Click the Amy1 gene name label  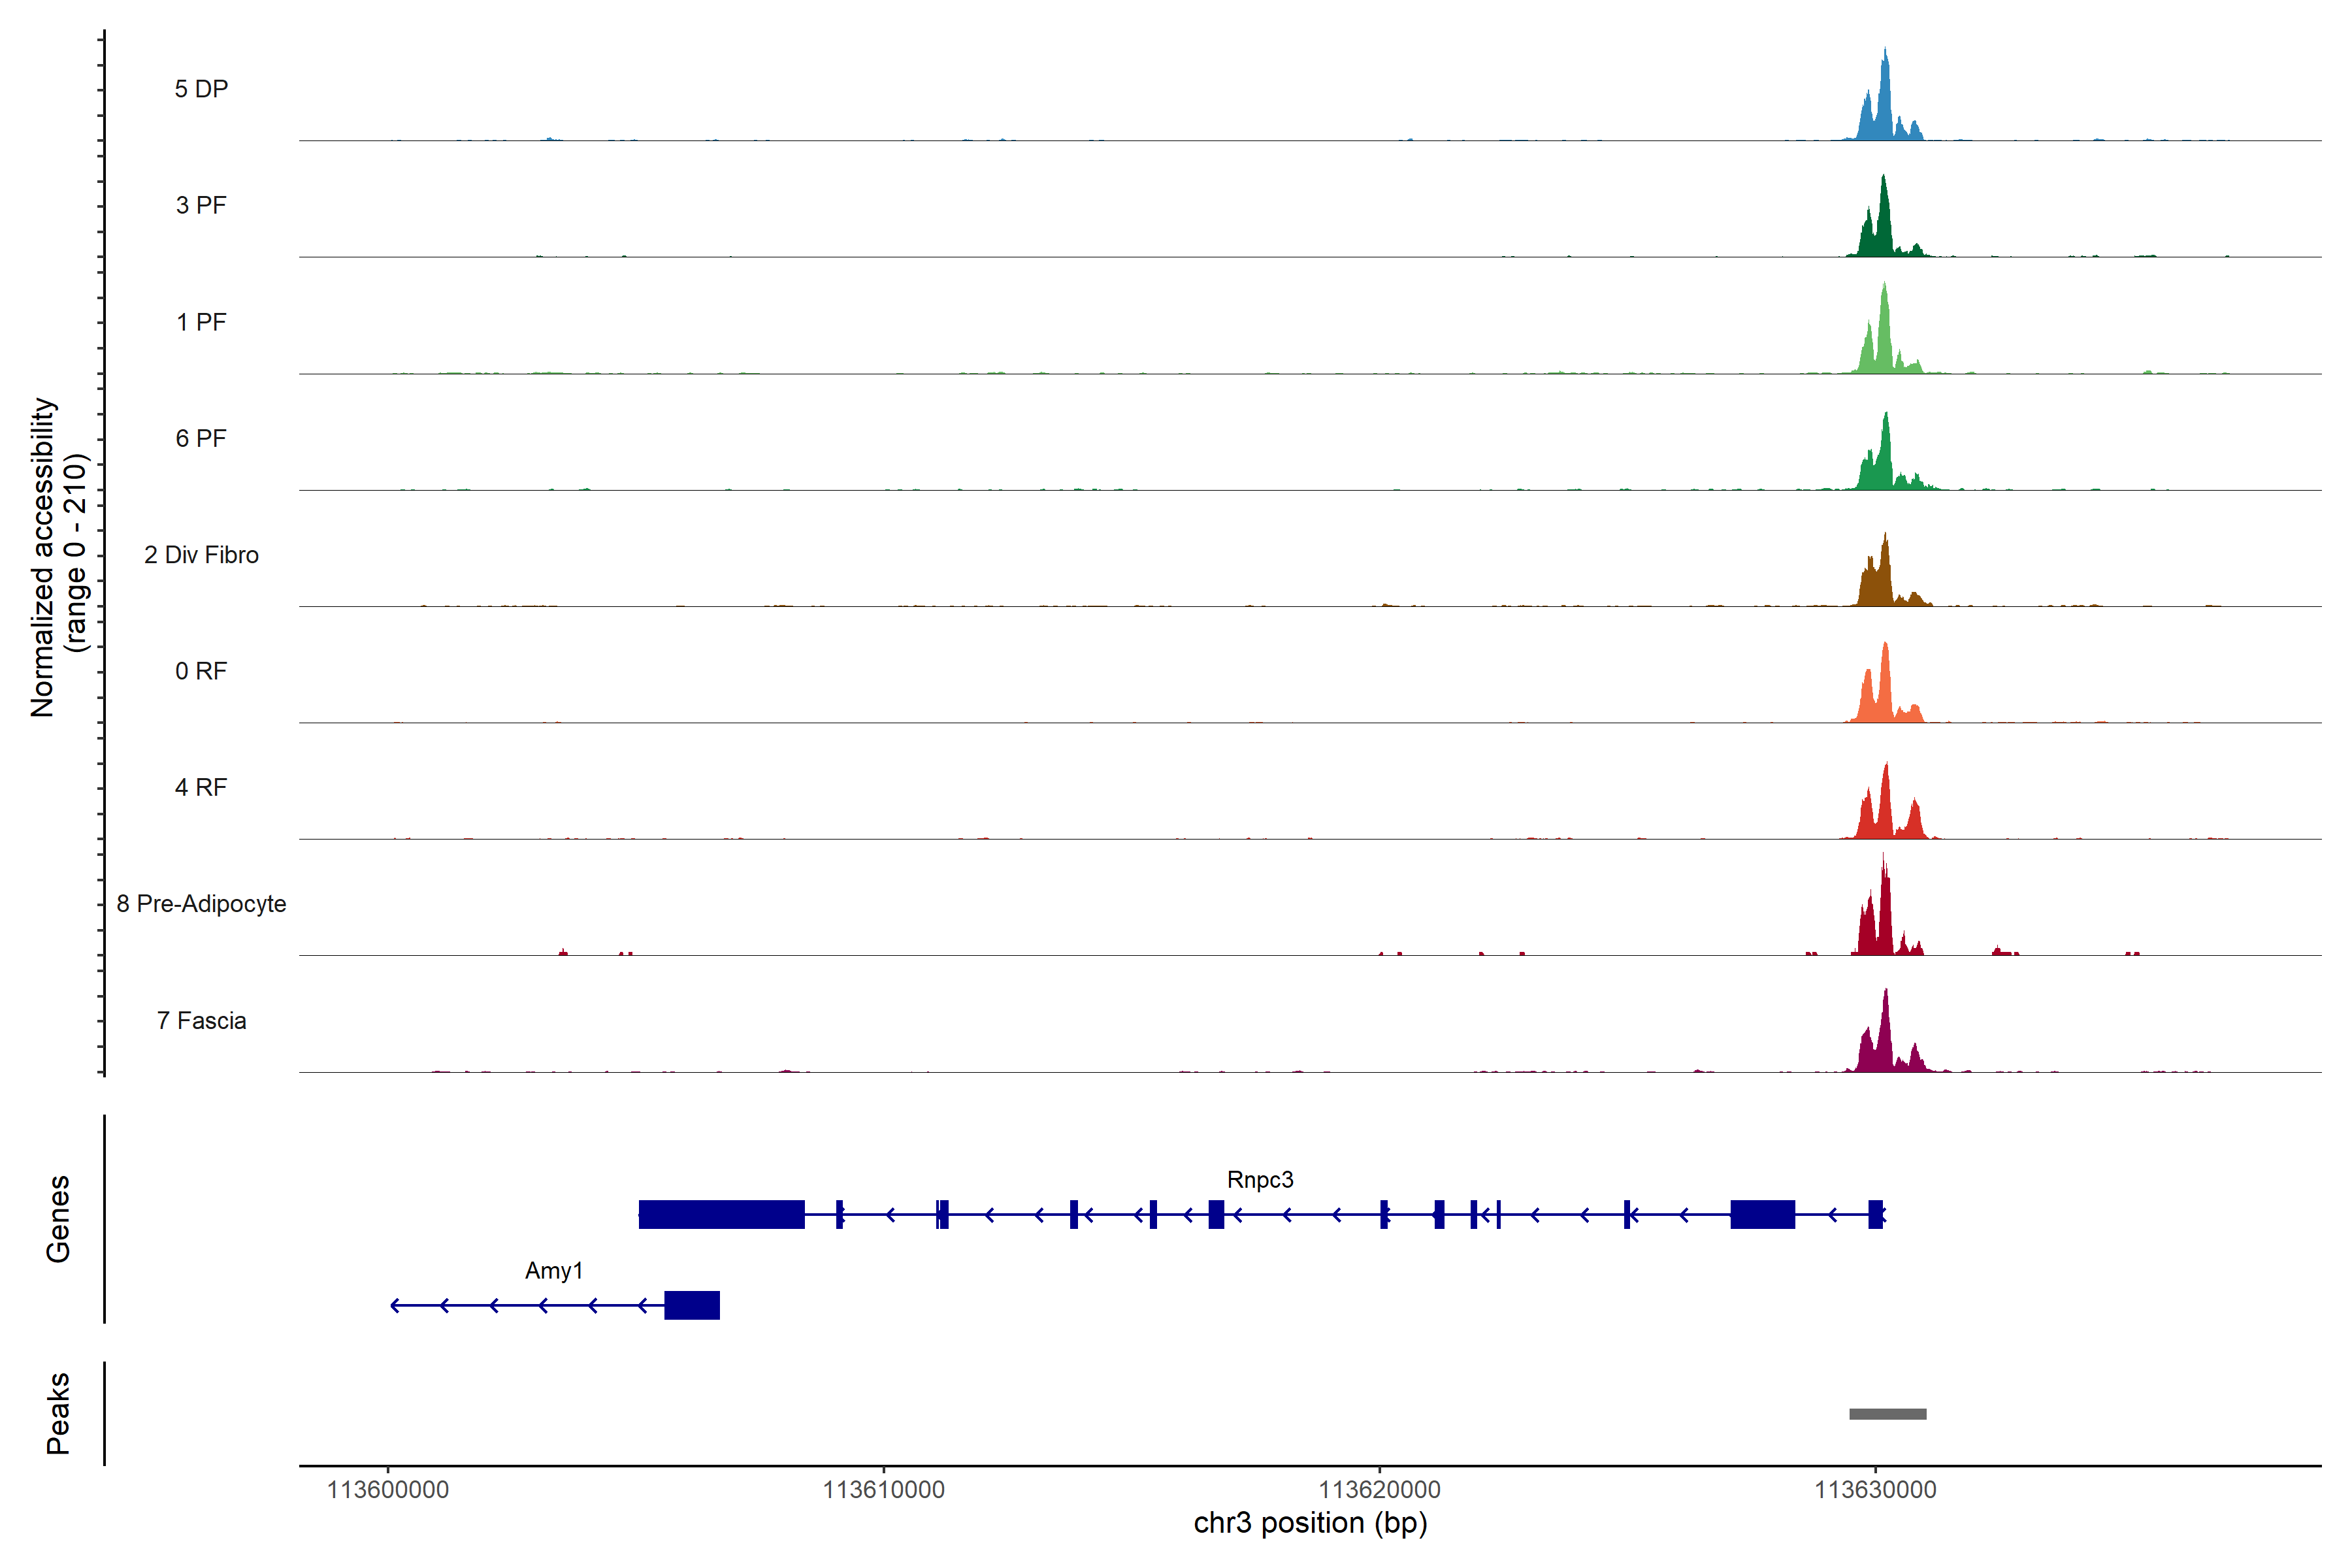[554, 1271]
